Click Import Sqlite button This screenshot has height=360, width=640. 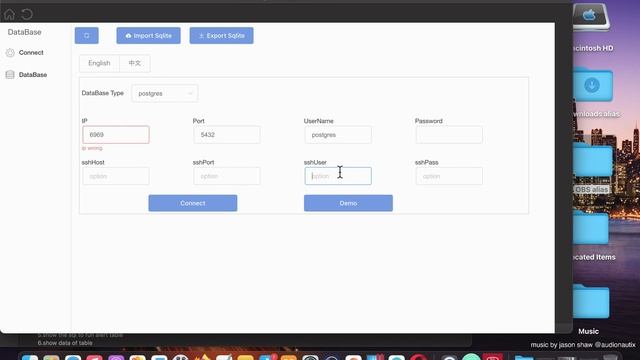149,36
